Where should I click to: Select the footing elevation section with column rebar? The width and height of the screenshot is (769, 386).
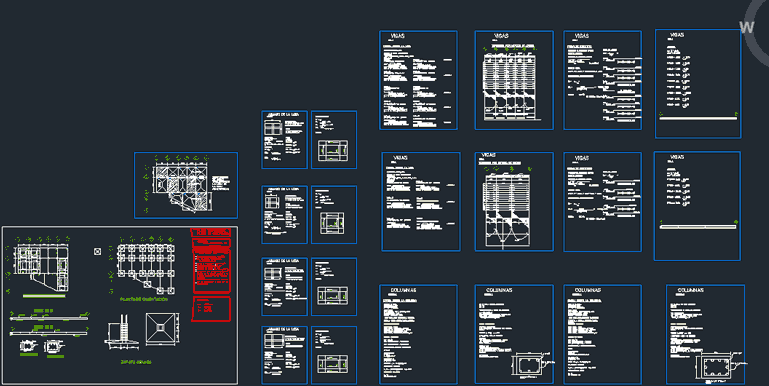[x=121, y=332]
